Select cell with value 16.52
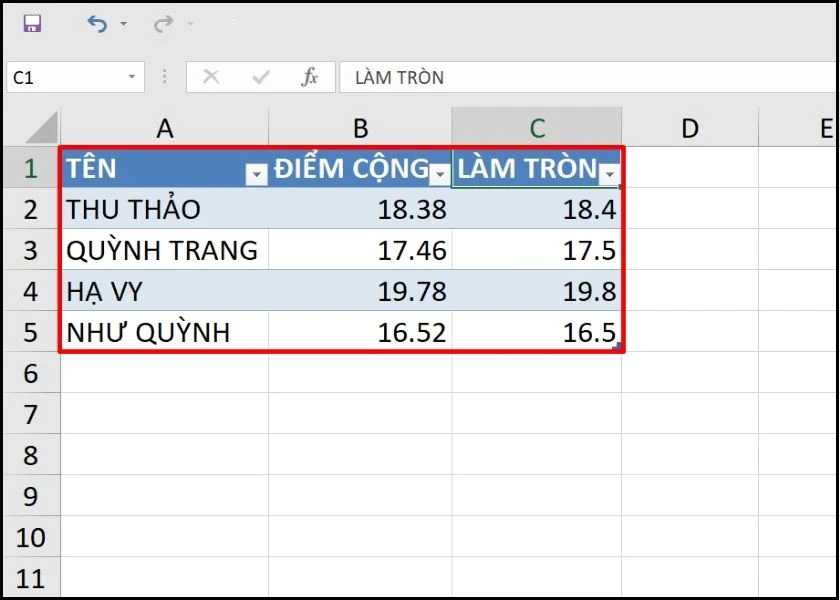This screenshot has height=600, width=840. point(360,332)
